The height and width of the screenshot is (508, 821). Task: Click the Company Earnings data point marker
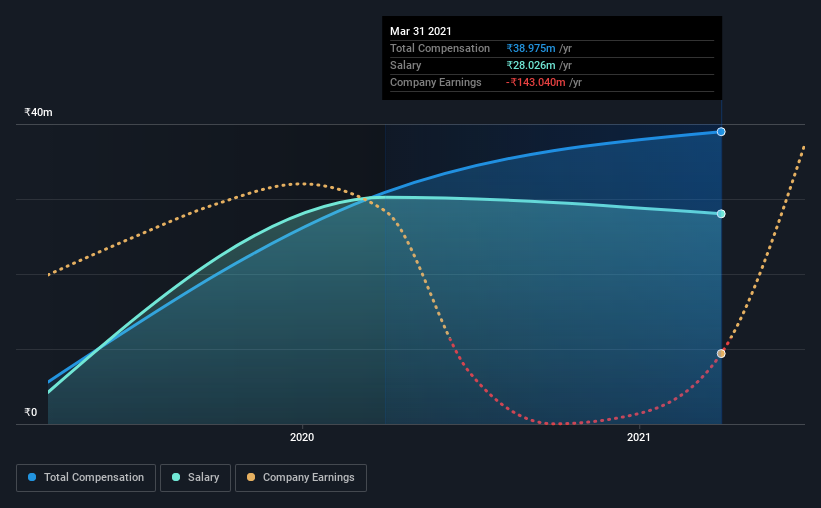(x=721, y=354)
